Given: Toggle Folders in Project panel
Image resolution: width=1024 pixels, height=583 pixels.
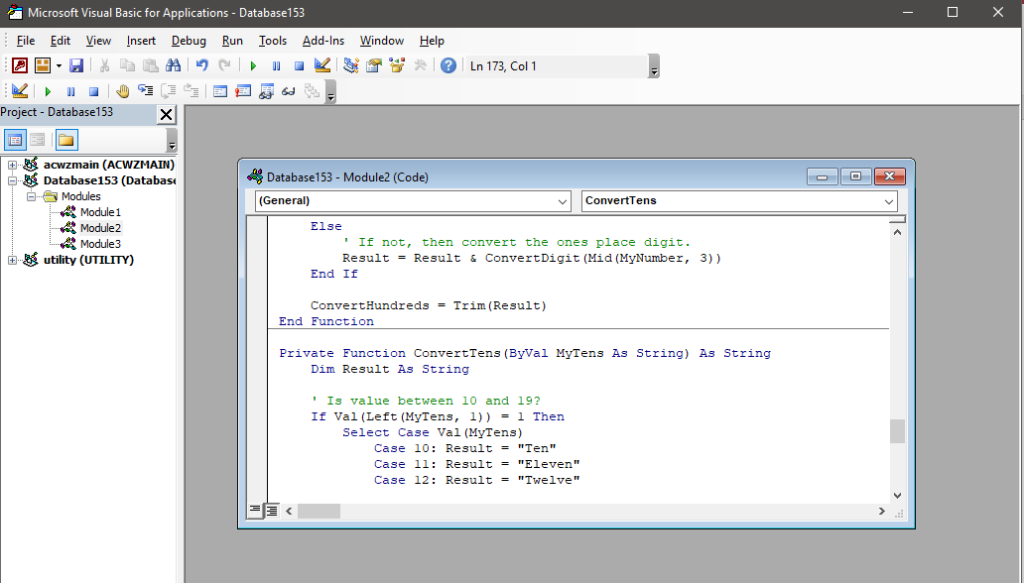Looking at the screenshot, I should point(66,140).
